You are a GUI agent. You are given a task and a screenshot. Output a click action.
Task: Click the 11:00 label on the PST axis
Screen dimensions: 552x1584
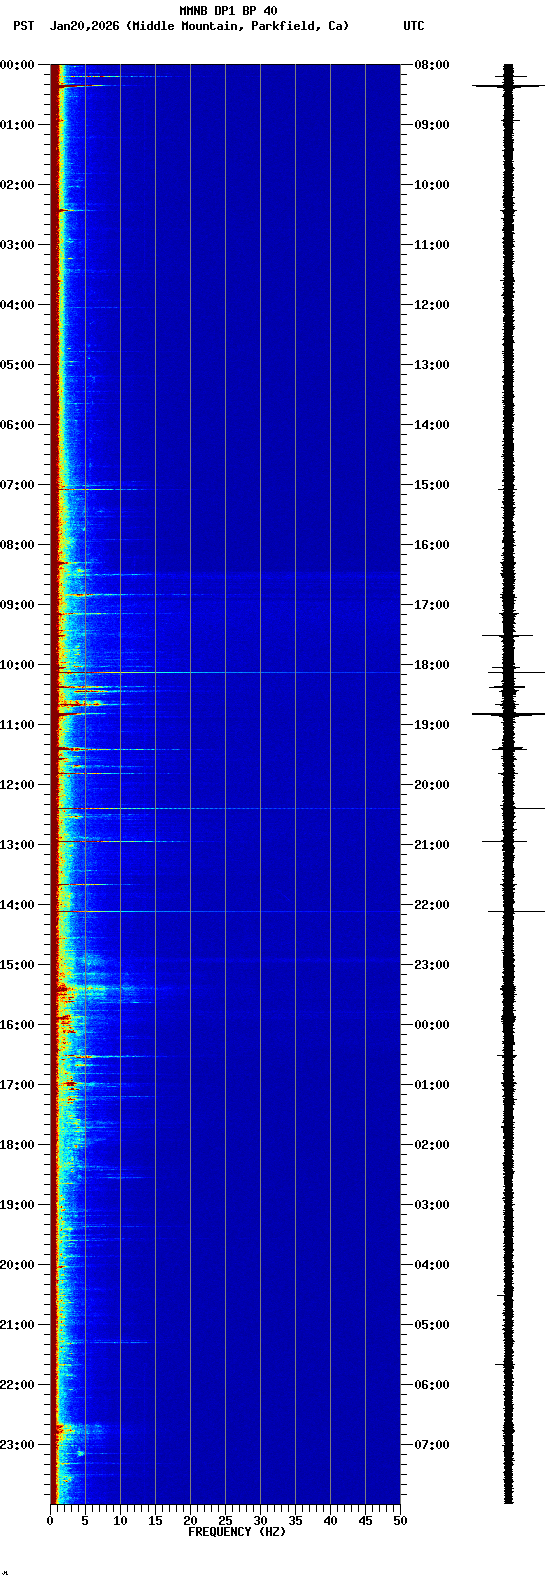(17, 725)
